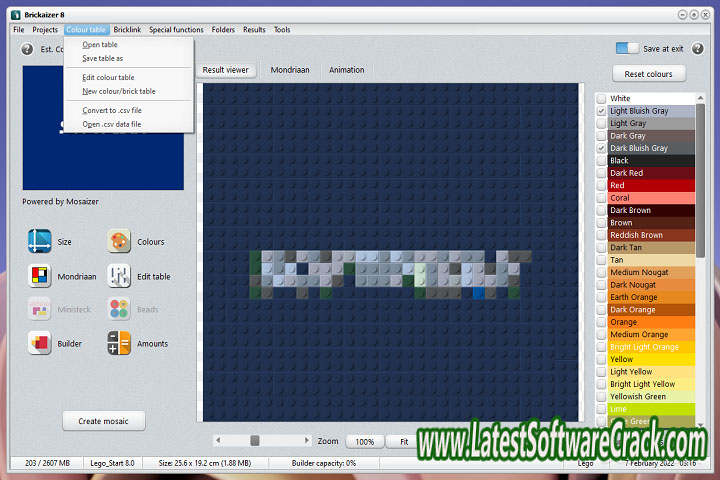Click the Yellow colour swatch
The width and height of the screenshot is (720, 480).
(x=651, y=359)
